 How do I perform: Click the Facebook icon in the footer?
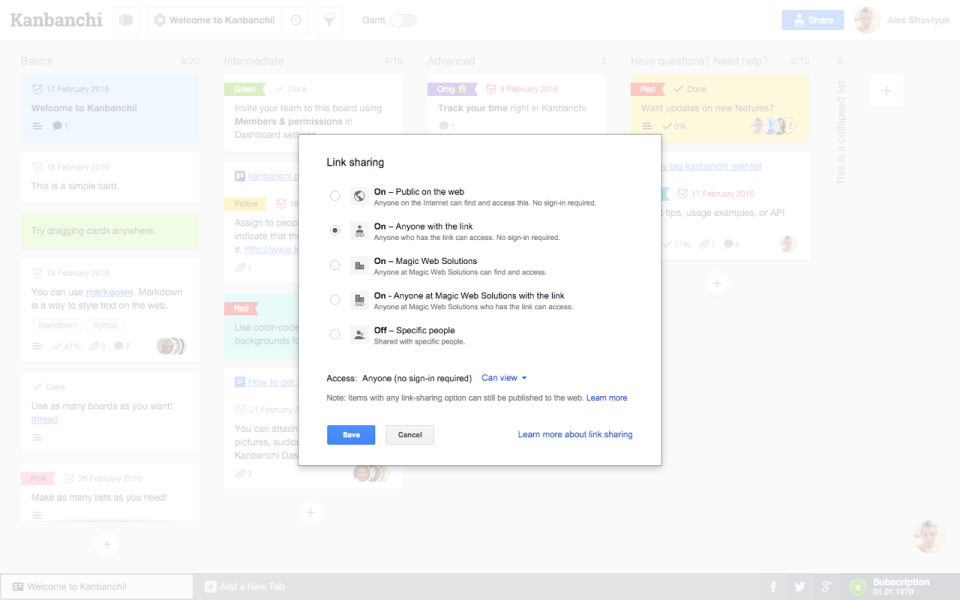coord(773,586)
